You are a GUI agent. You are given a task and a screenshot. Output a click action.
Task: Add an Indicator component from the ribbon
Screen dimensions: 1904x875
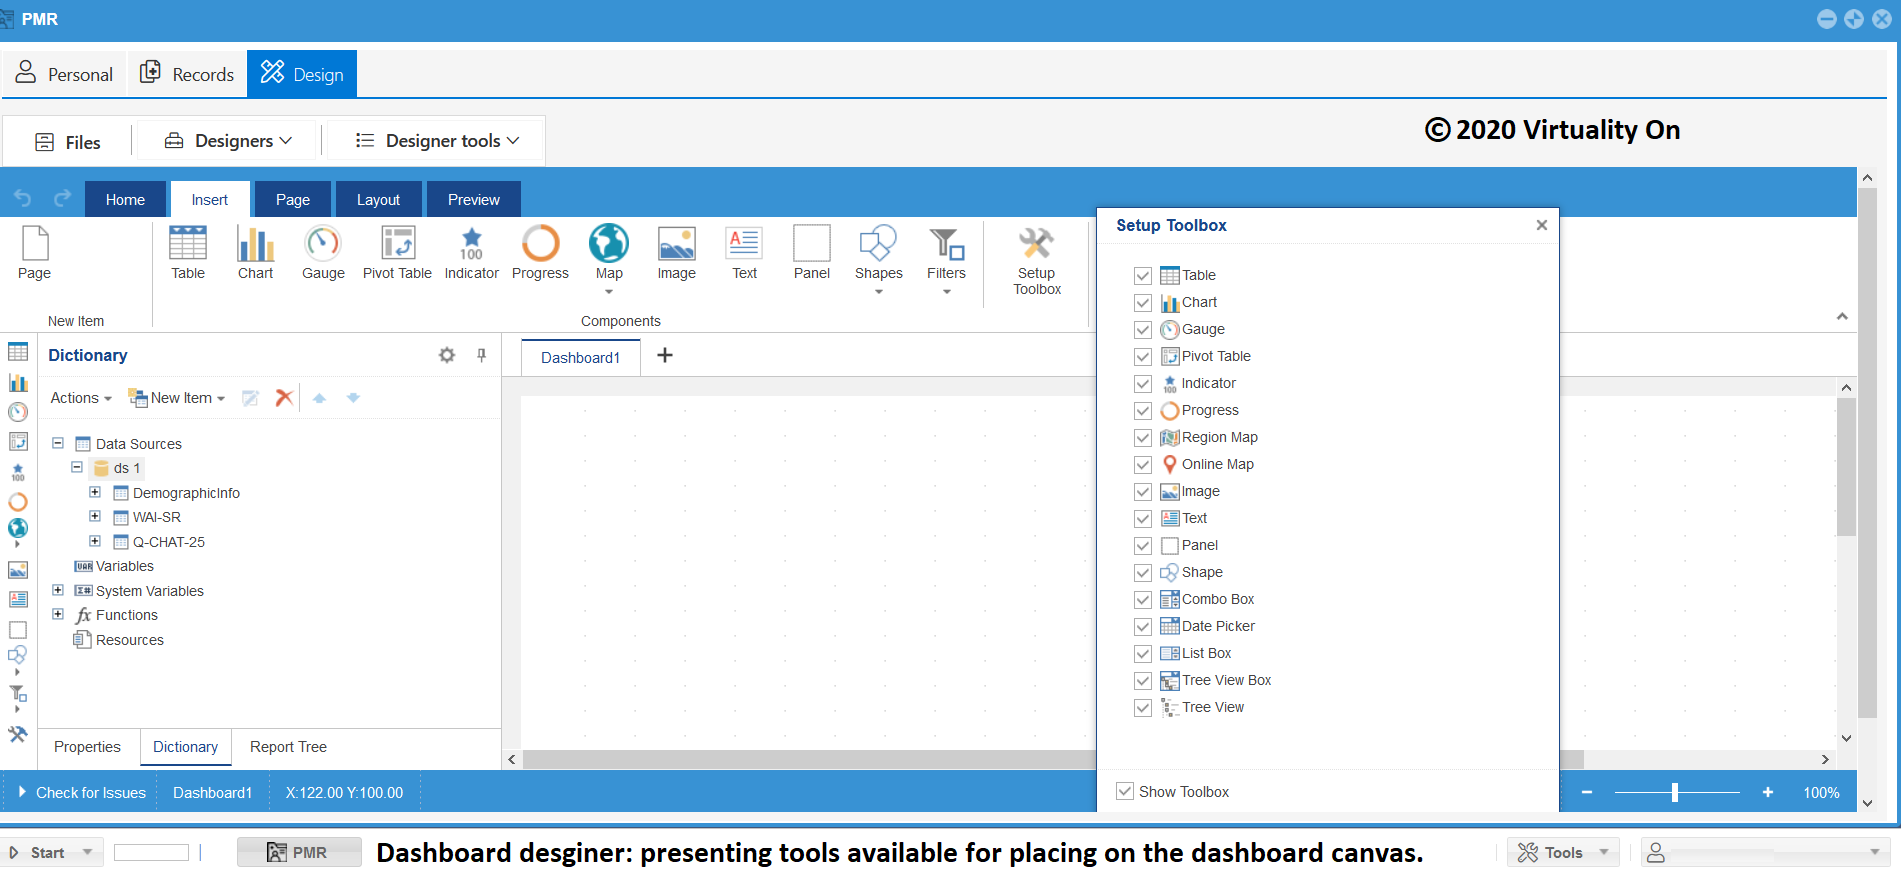pyautogui.click(x=471, y=252)
